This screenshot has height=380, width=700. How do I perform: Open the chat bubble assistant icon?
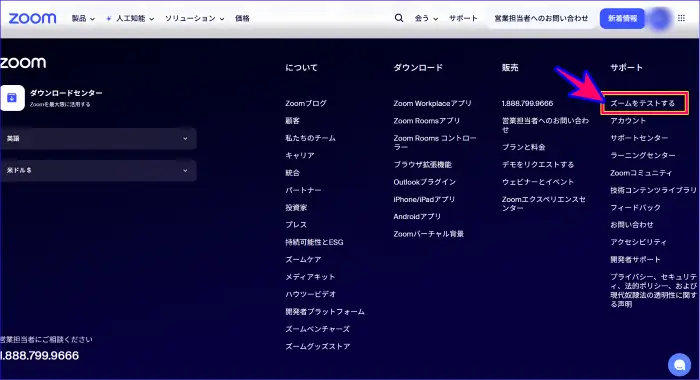679,364
